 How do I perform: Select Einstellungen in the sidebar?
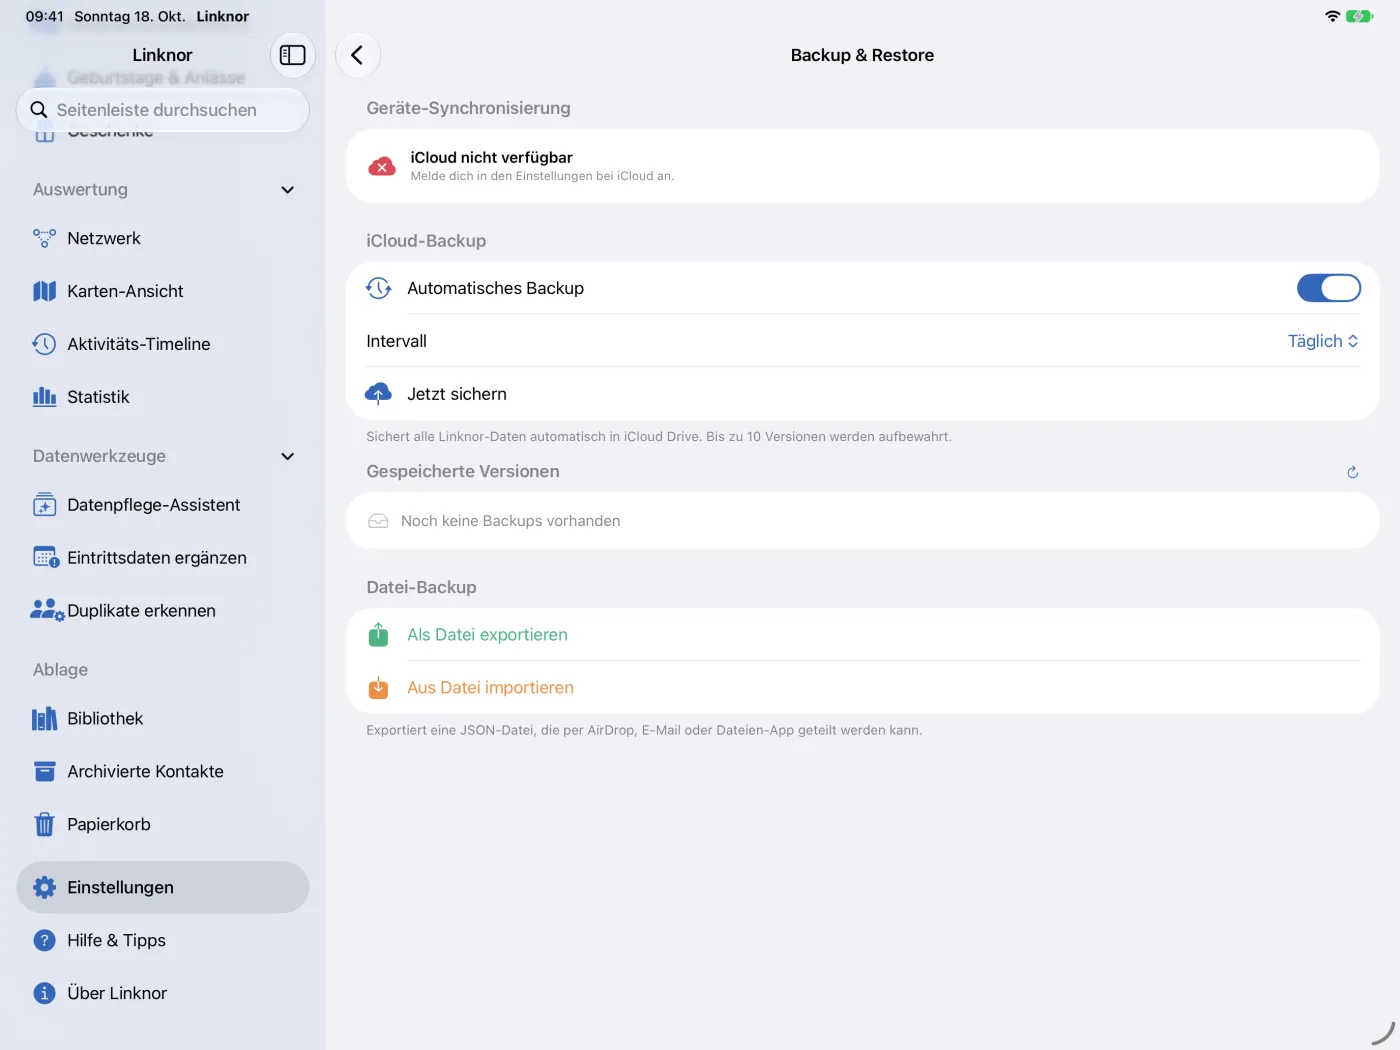click(163, 887)
